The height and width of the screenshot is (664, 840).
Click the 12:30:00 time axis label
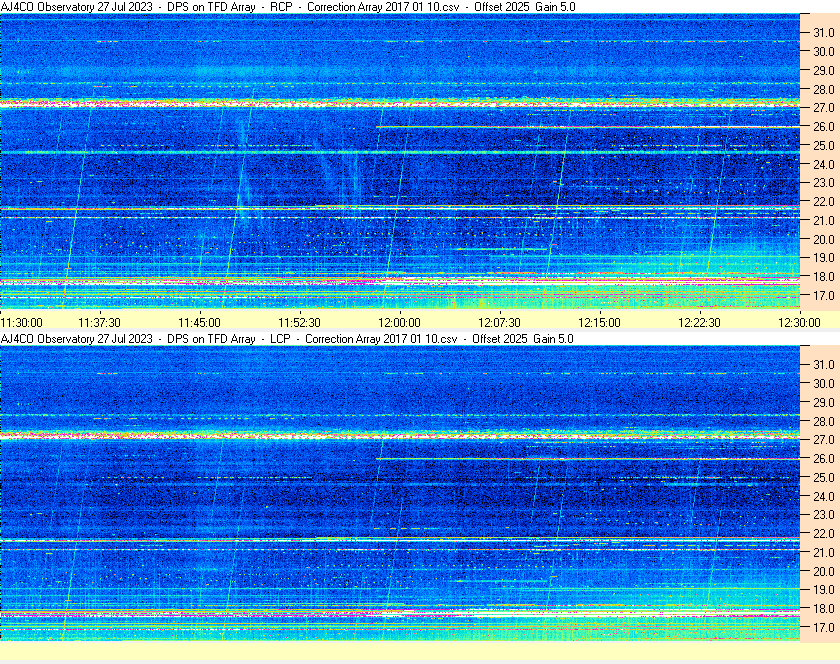tap(799, 323)
